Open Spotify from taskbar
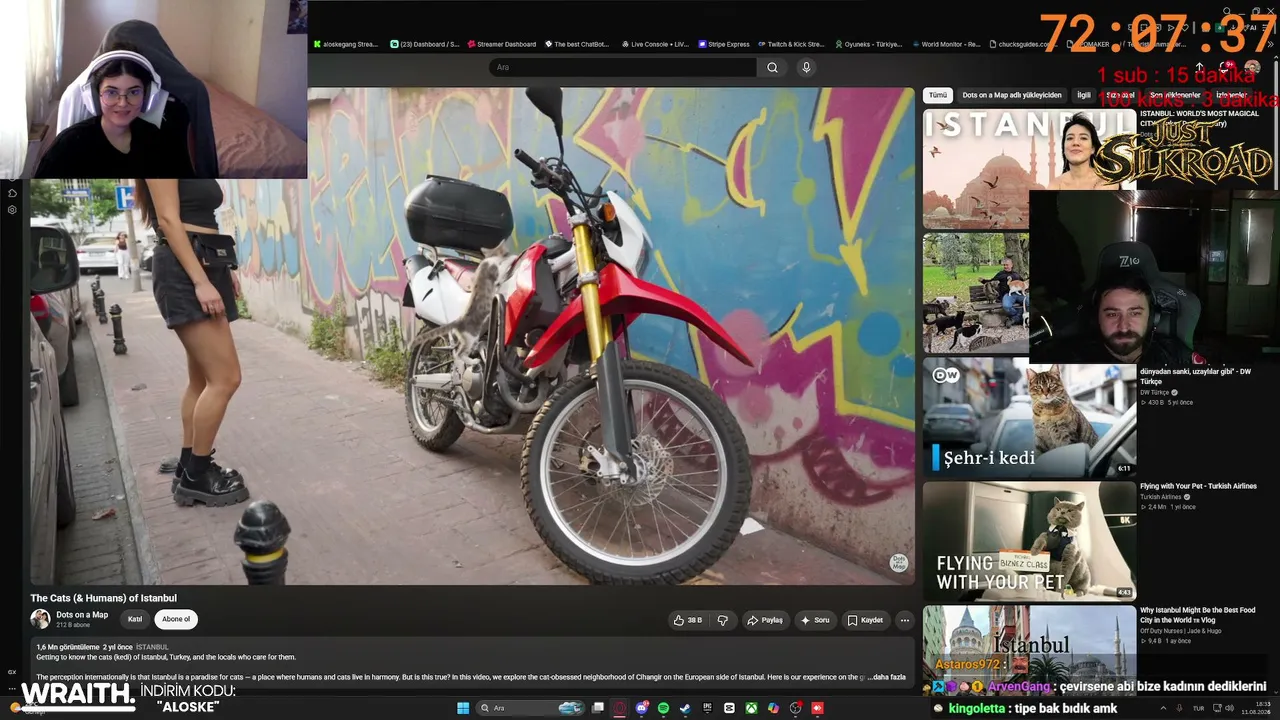This screenshot has height=720, width=1280. pyautogui.click(x=663, y=708)
